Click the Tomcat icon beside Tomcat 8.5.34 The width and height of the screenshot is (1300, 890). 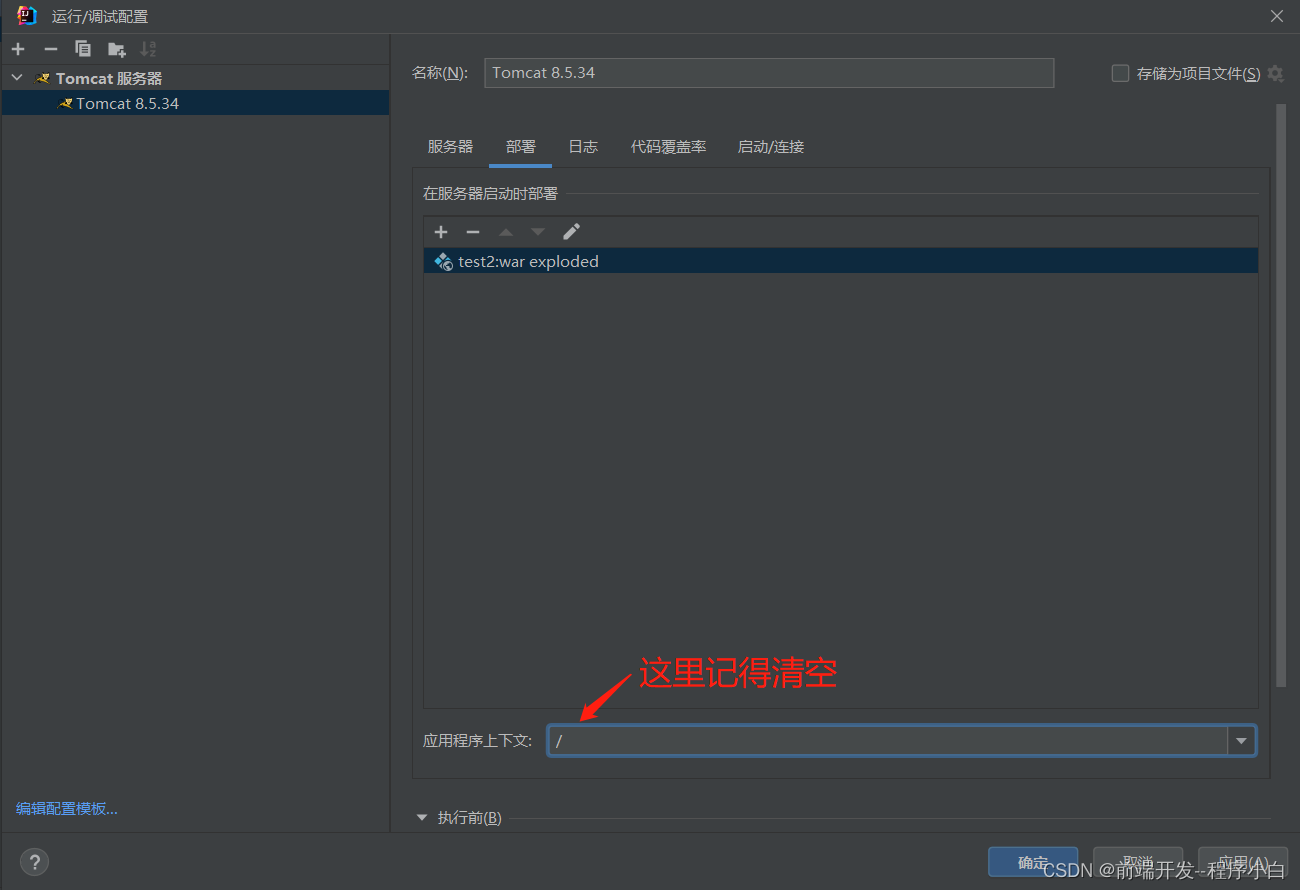(x=65, y=103)
